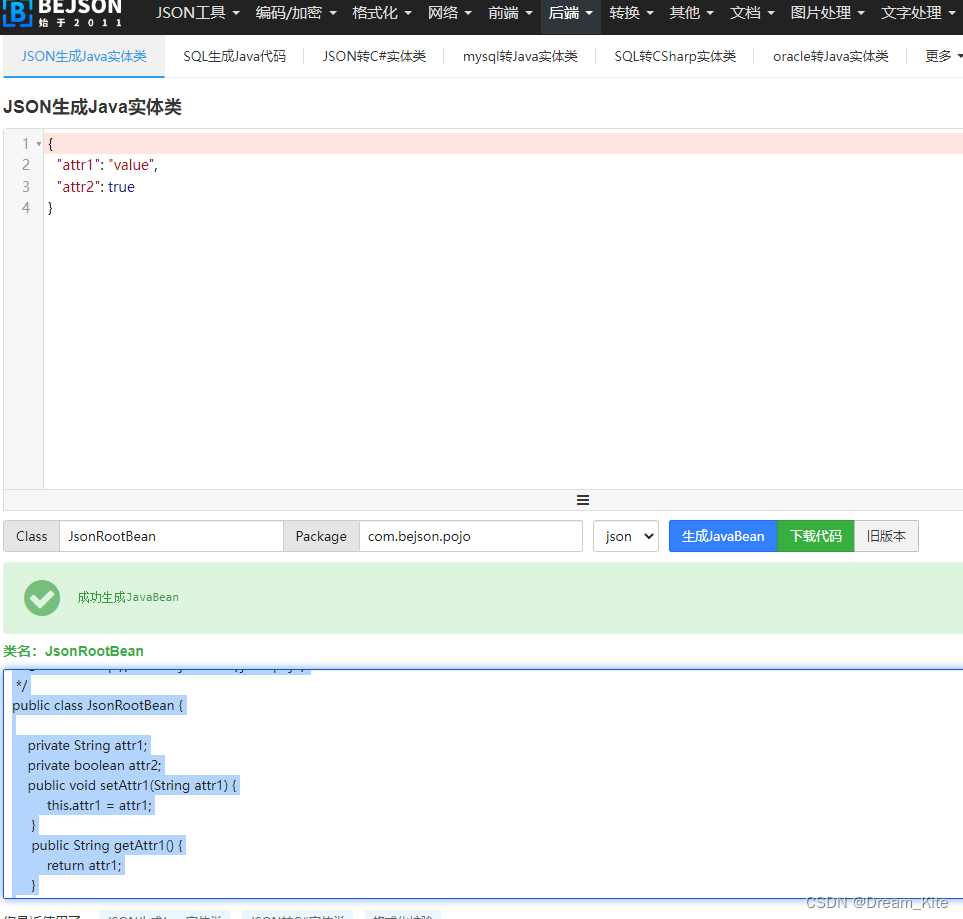Viewport: 963px width, 919px height.
Task: Open the 其他 dropdown menu
Action: coord(691,13)
